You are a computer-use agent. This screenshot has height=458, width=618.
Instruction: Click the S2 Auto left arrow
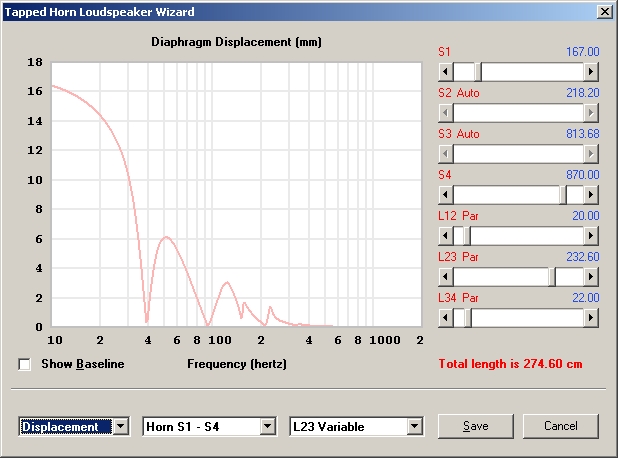click(446, 113)
